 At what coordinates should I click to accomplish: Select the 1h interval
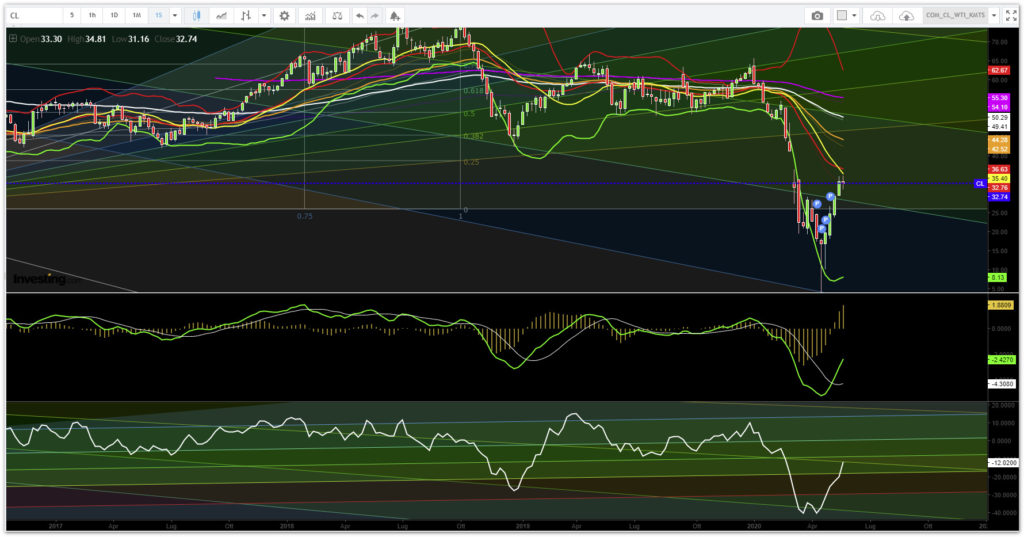92,15
